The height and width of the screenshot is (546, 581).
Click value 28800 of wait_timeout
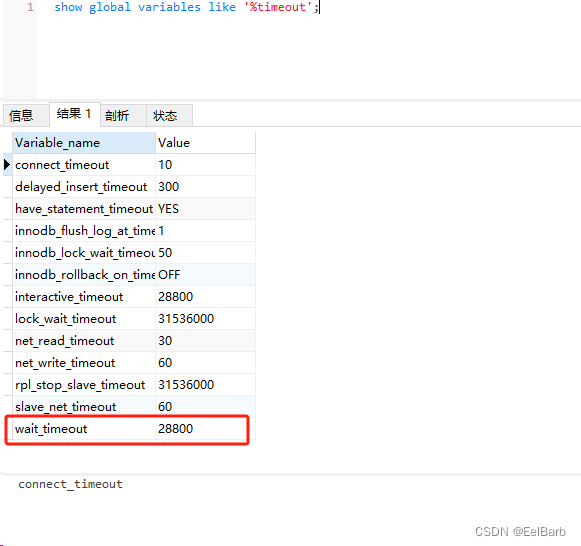(x=205, y=429)
